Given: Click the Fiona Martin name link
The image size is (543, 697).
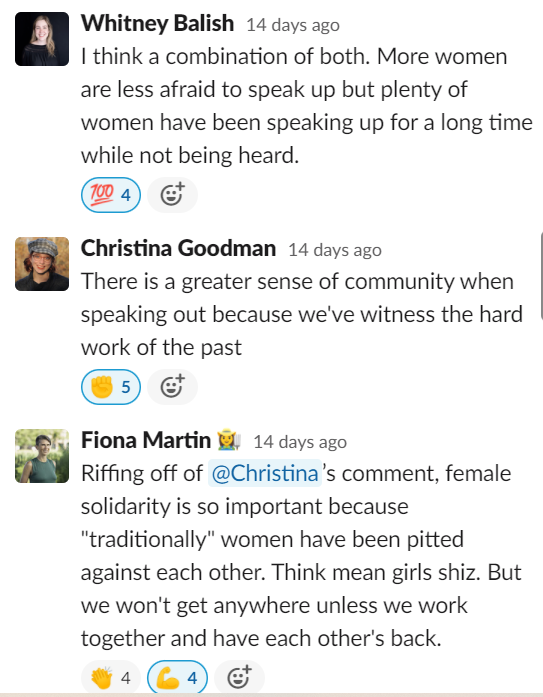Looking at the screenshot, I should 146,441.
